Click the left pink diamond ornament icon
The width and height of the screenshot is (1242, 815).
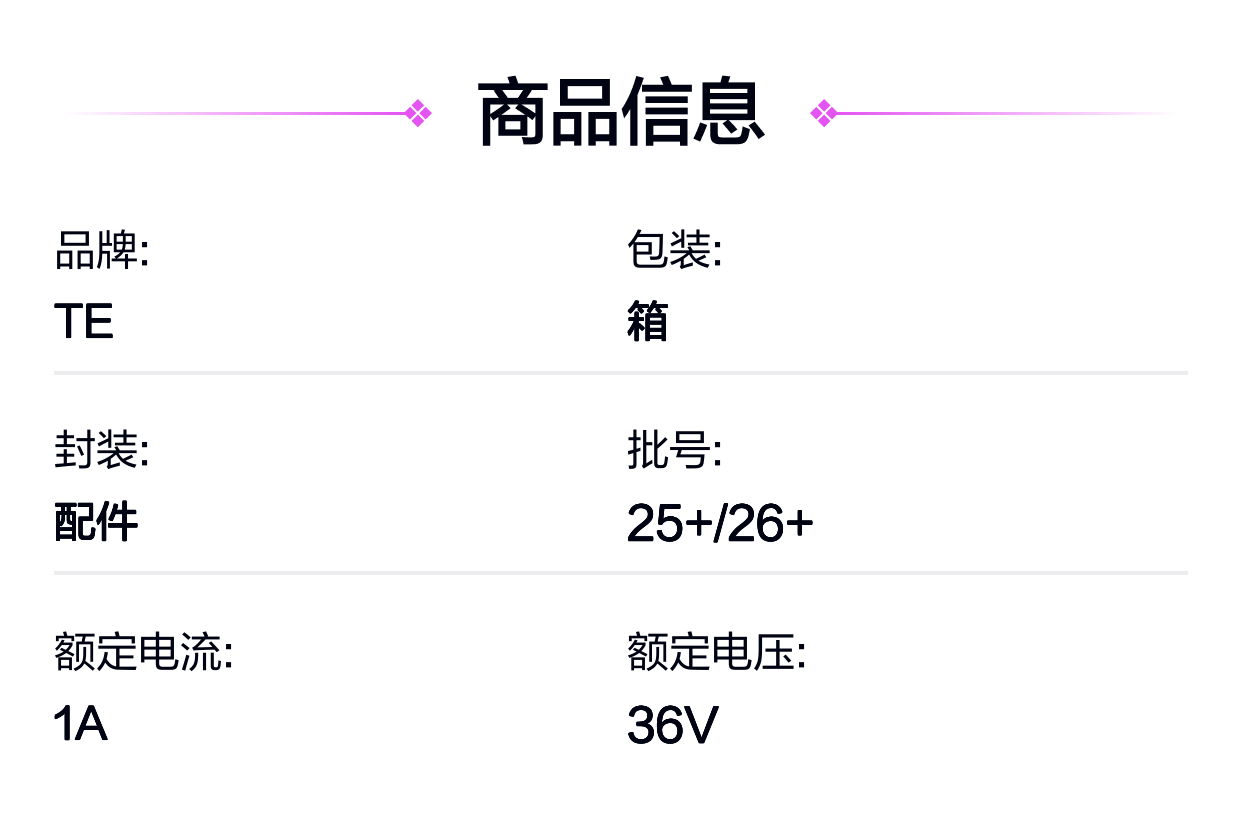(418, 113)
